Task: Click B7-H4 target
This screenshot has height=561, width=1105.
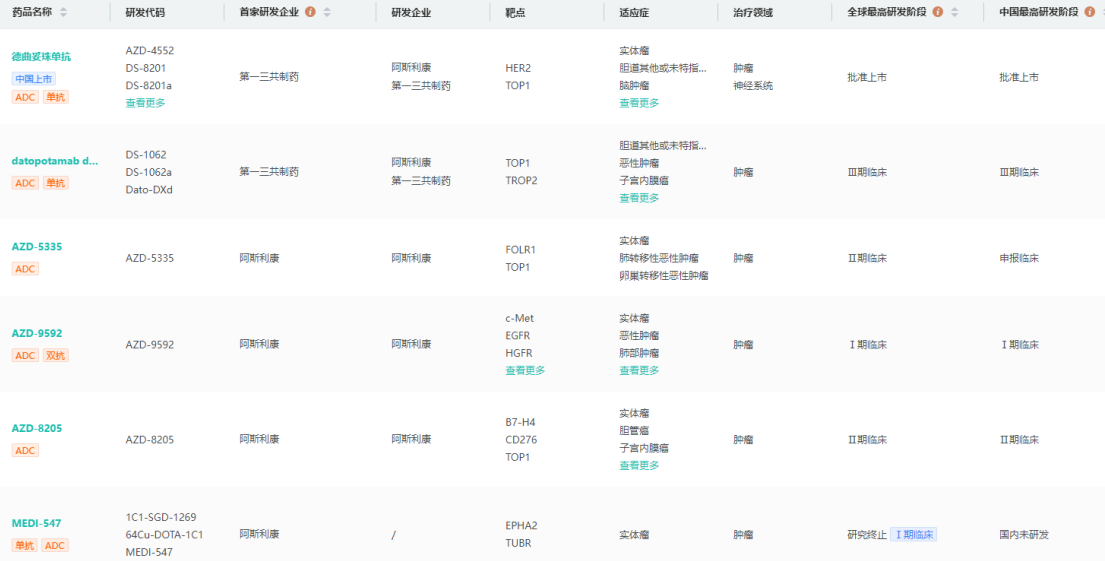Action: pos(520,422)
